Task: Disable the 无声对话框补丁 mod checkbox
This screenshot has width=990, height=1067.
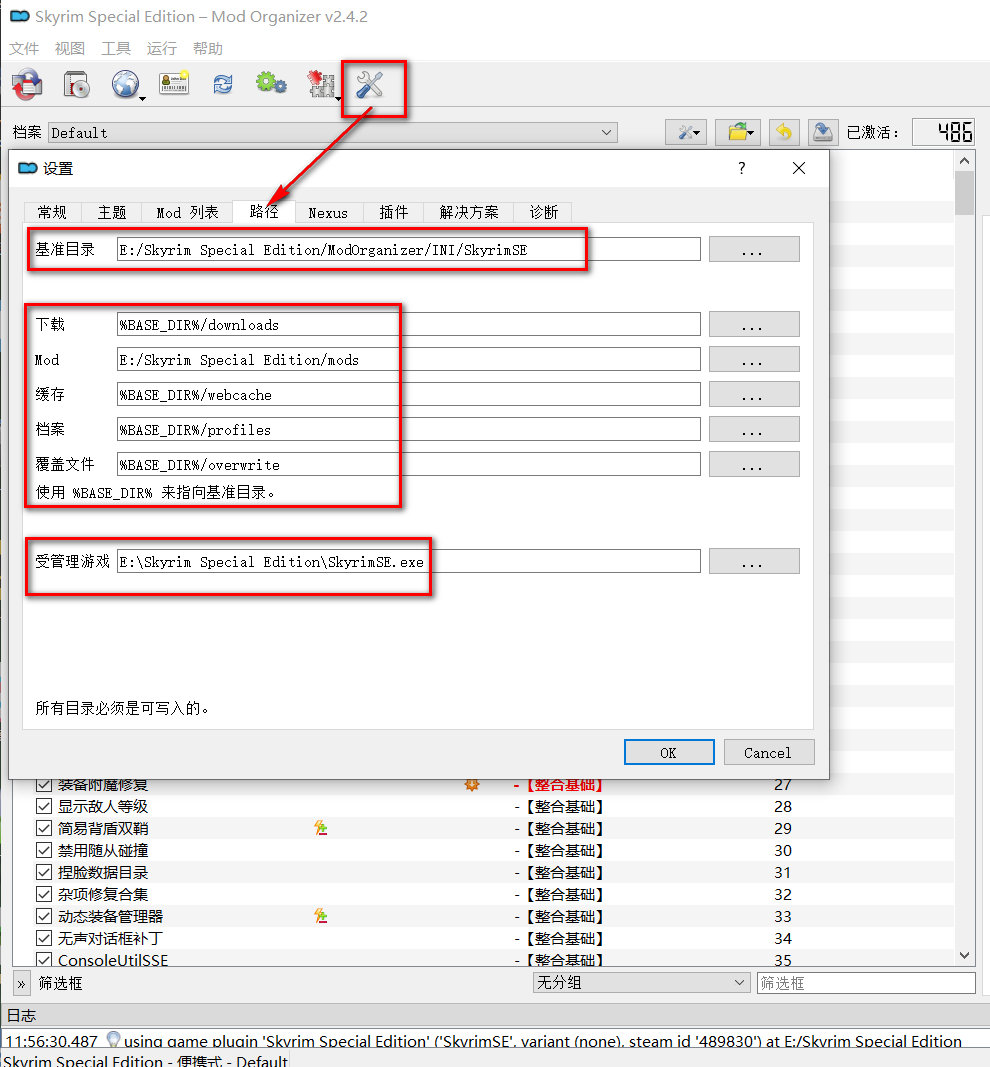Action: [x=44, y=938]
